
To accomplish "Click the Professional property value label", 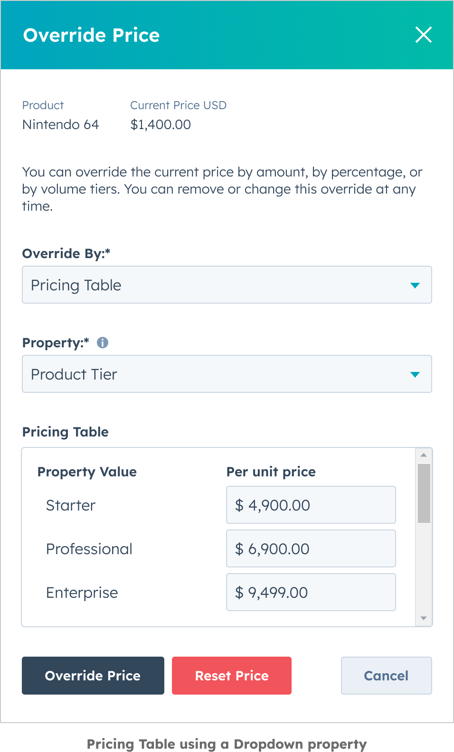I will click(x=89, y=549).
